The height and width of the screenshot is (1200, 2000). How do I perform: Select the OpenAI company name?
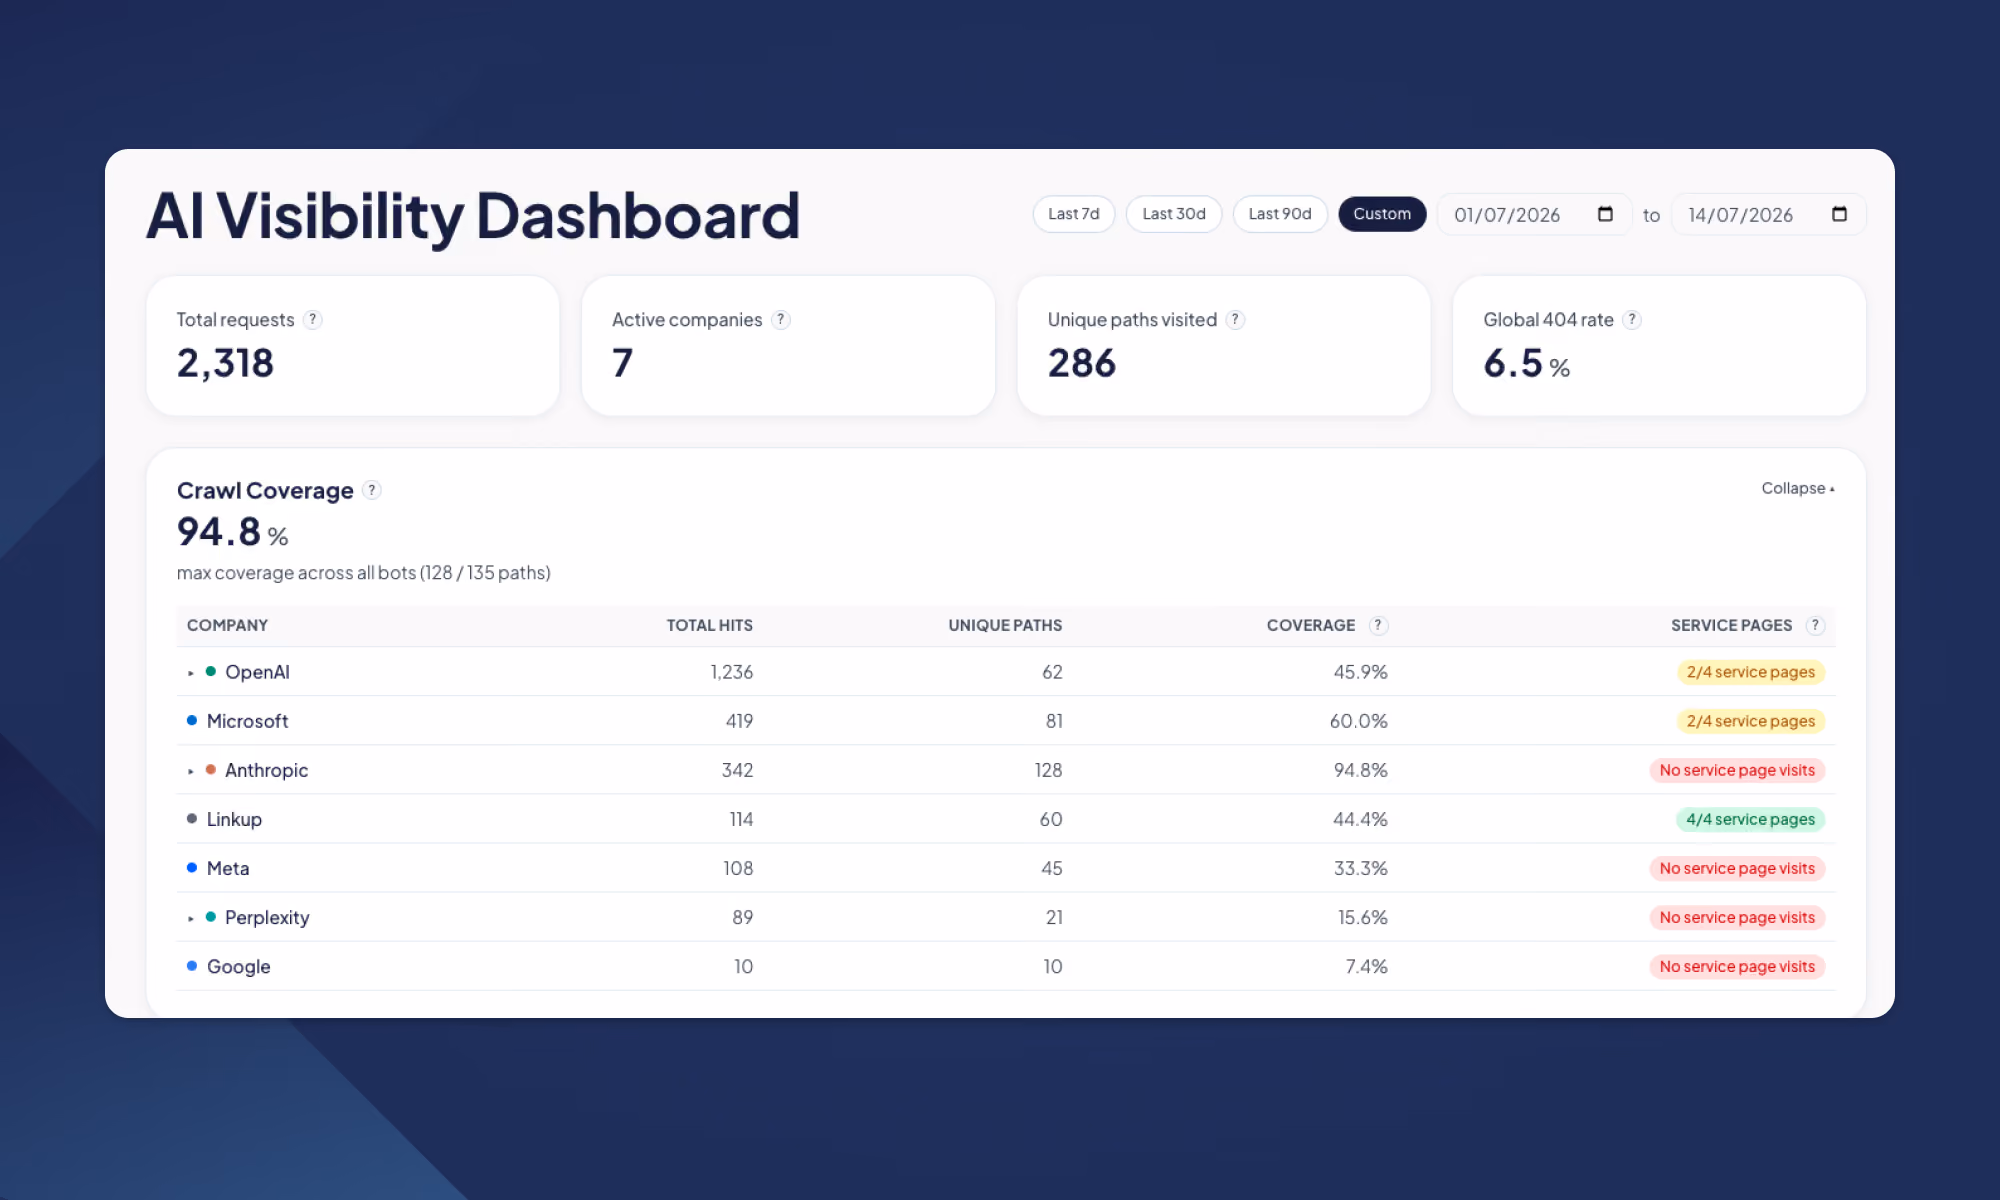[x=257, y=672]
